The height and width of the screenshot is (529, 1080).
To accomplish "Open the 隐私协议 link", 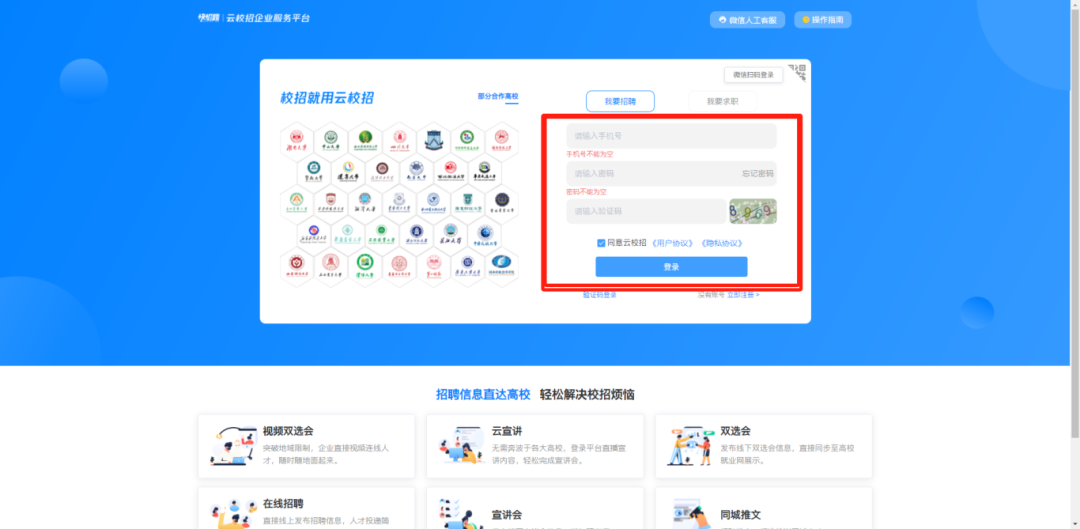I will tap(721, 243).
